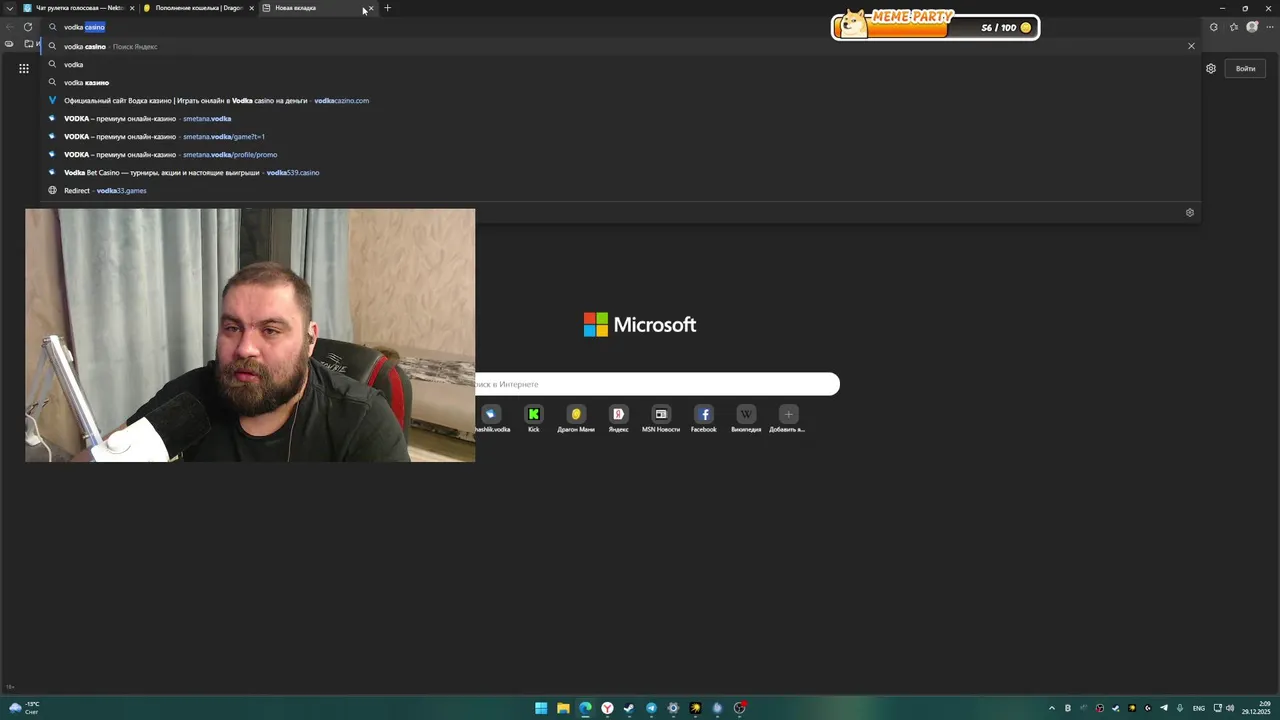
Task: Open the volume tray icon
Action: (1230, 708)
